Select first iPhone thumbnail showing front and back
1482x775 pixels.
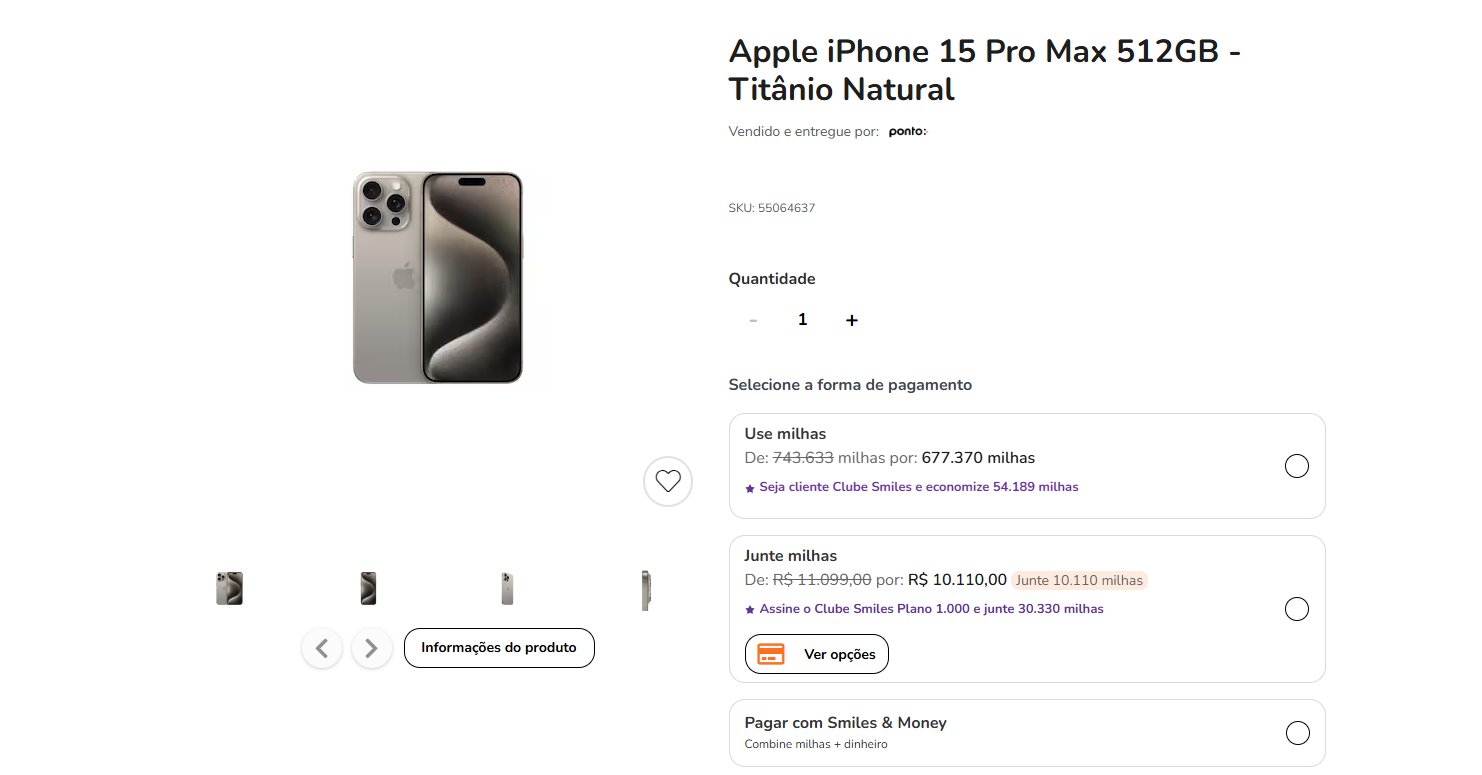click(x=229, y=588)
